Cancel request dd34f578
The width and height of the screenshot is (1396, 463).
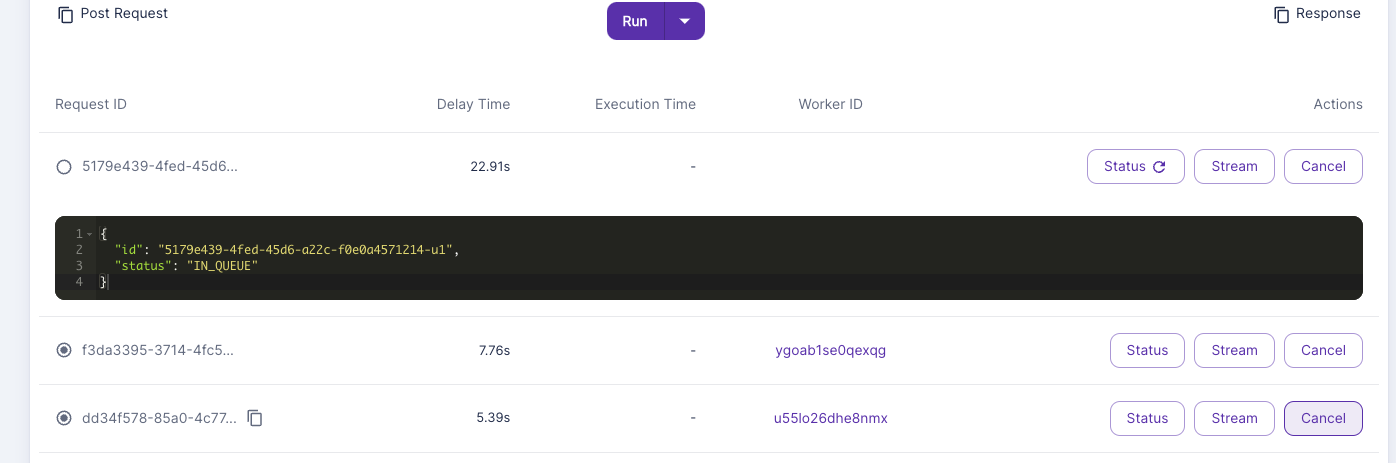(x=1323, y=418)
